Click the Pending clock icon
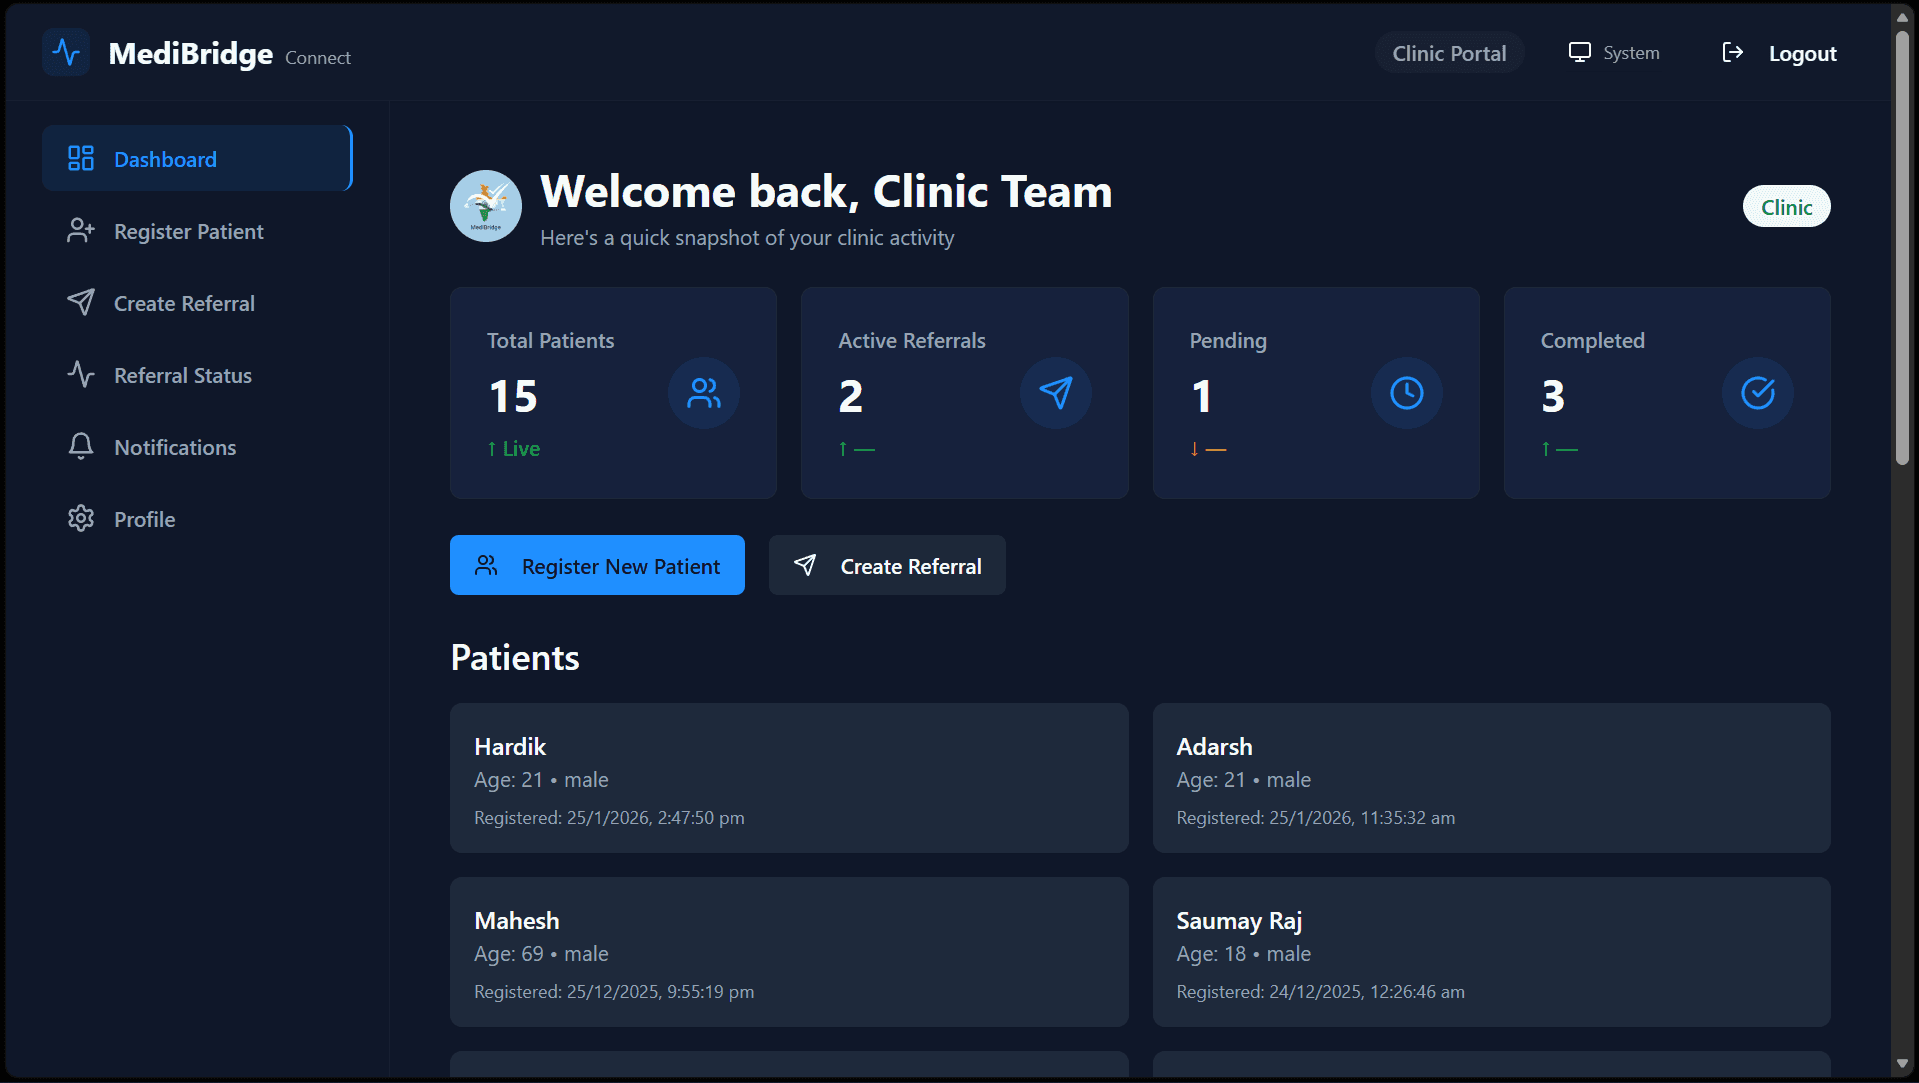 pos(1407,393)
